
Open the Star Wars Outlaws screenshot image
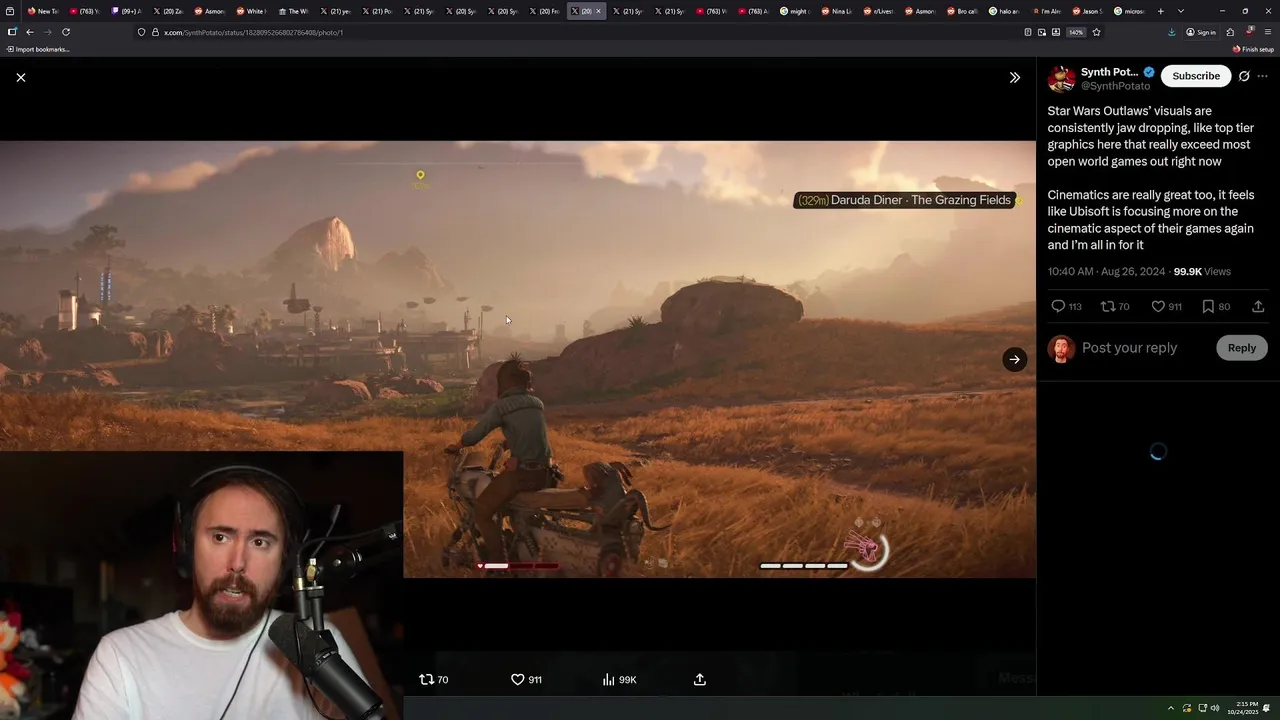tap(518, 359)
